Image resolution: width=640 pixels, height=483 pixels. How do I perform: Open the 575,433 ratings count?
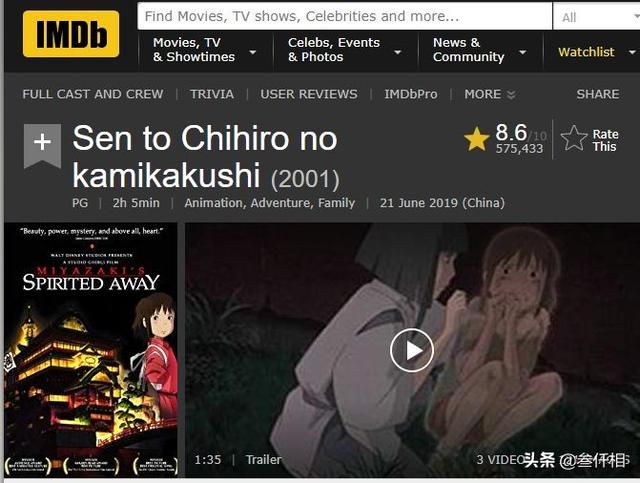pyautogui.click(x=519, y=149)
